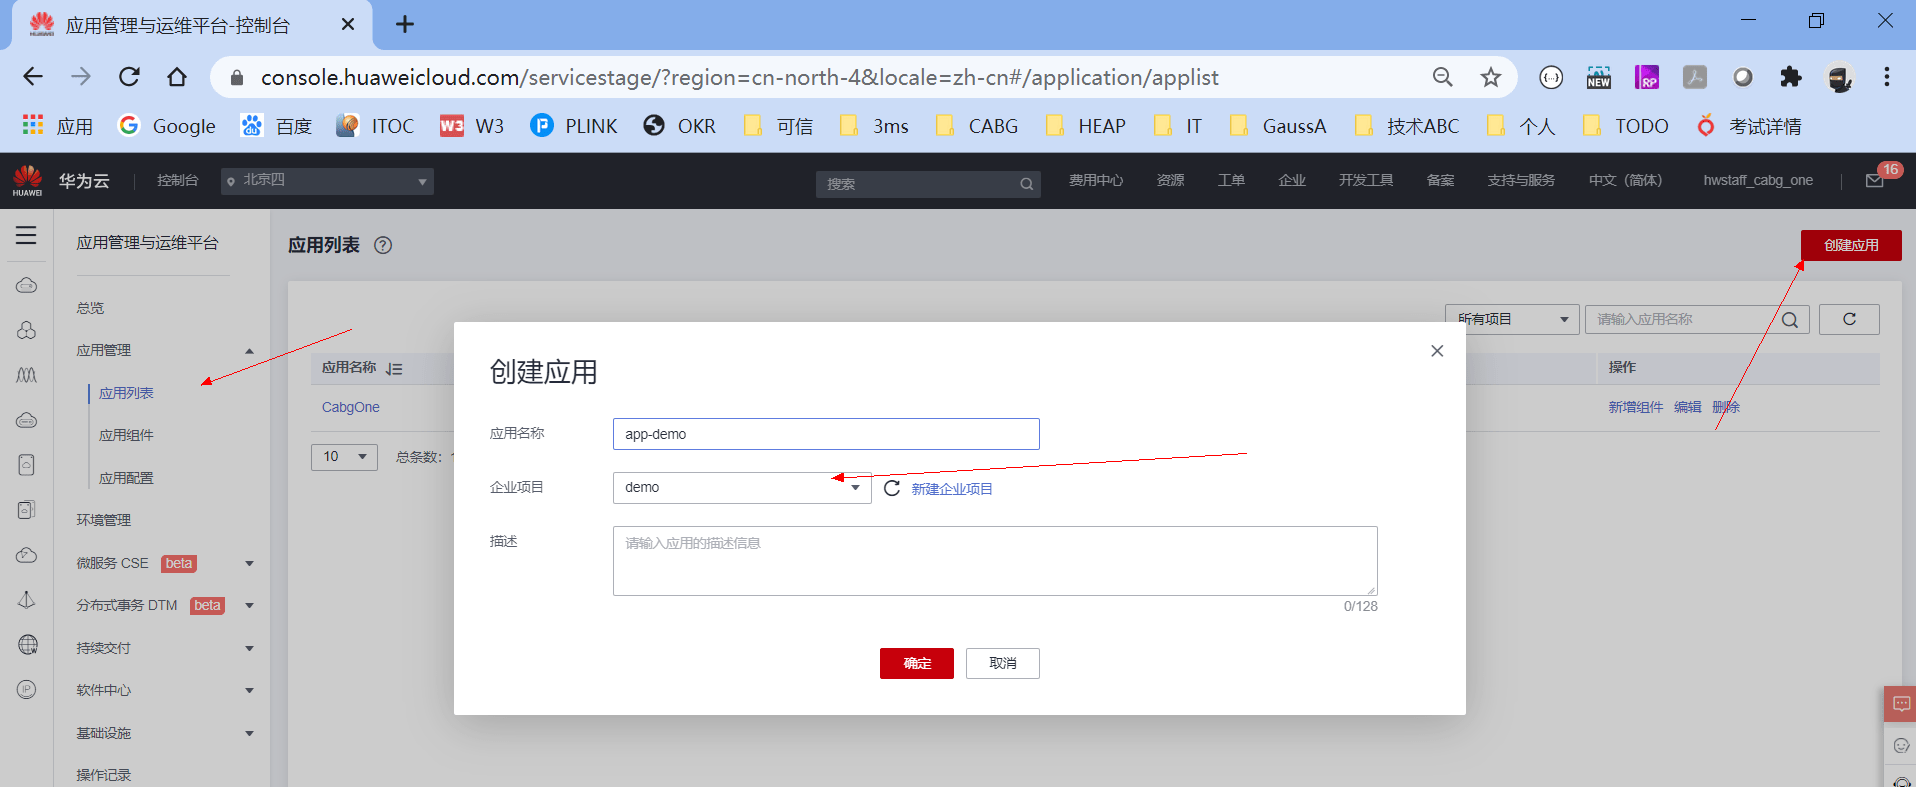Click the browser address bar URL
This screenshot has width=1916, height=787.
[x=740, y=77]
